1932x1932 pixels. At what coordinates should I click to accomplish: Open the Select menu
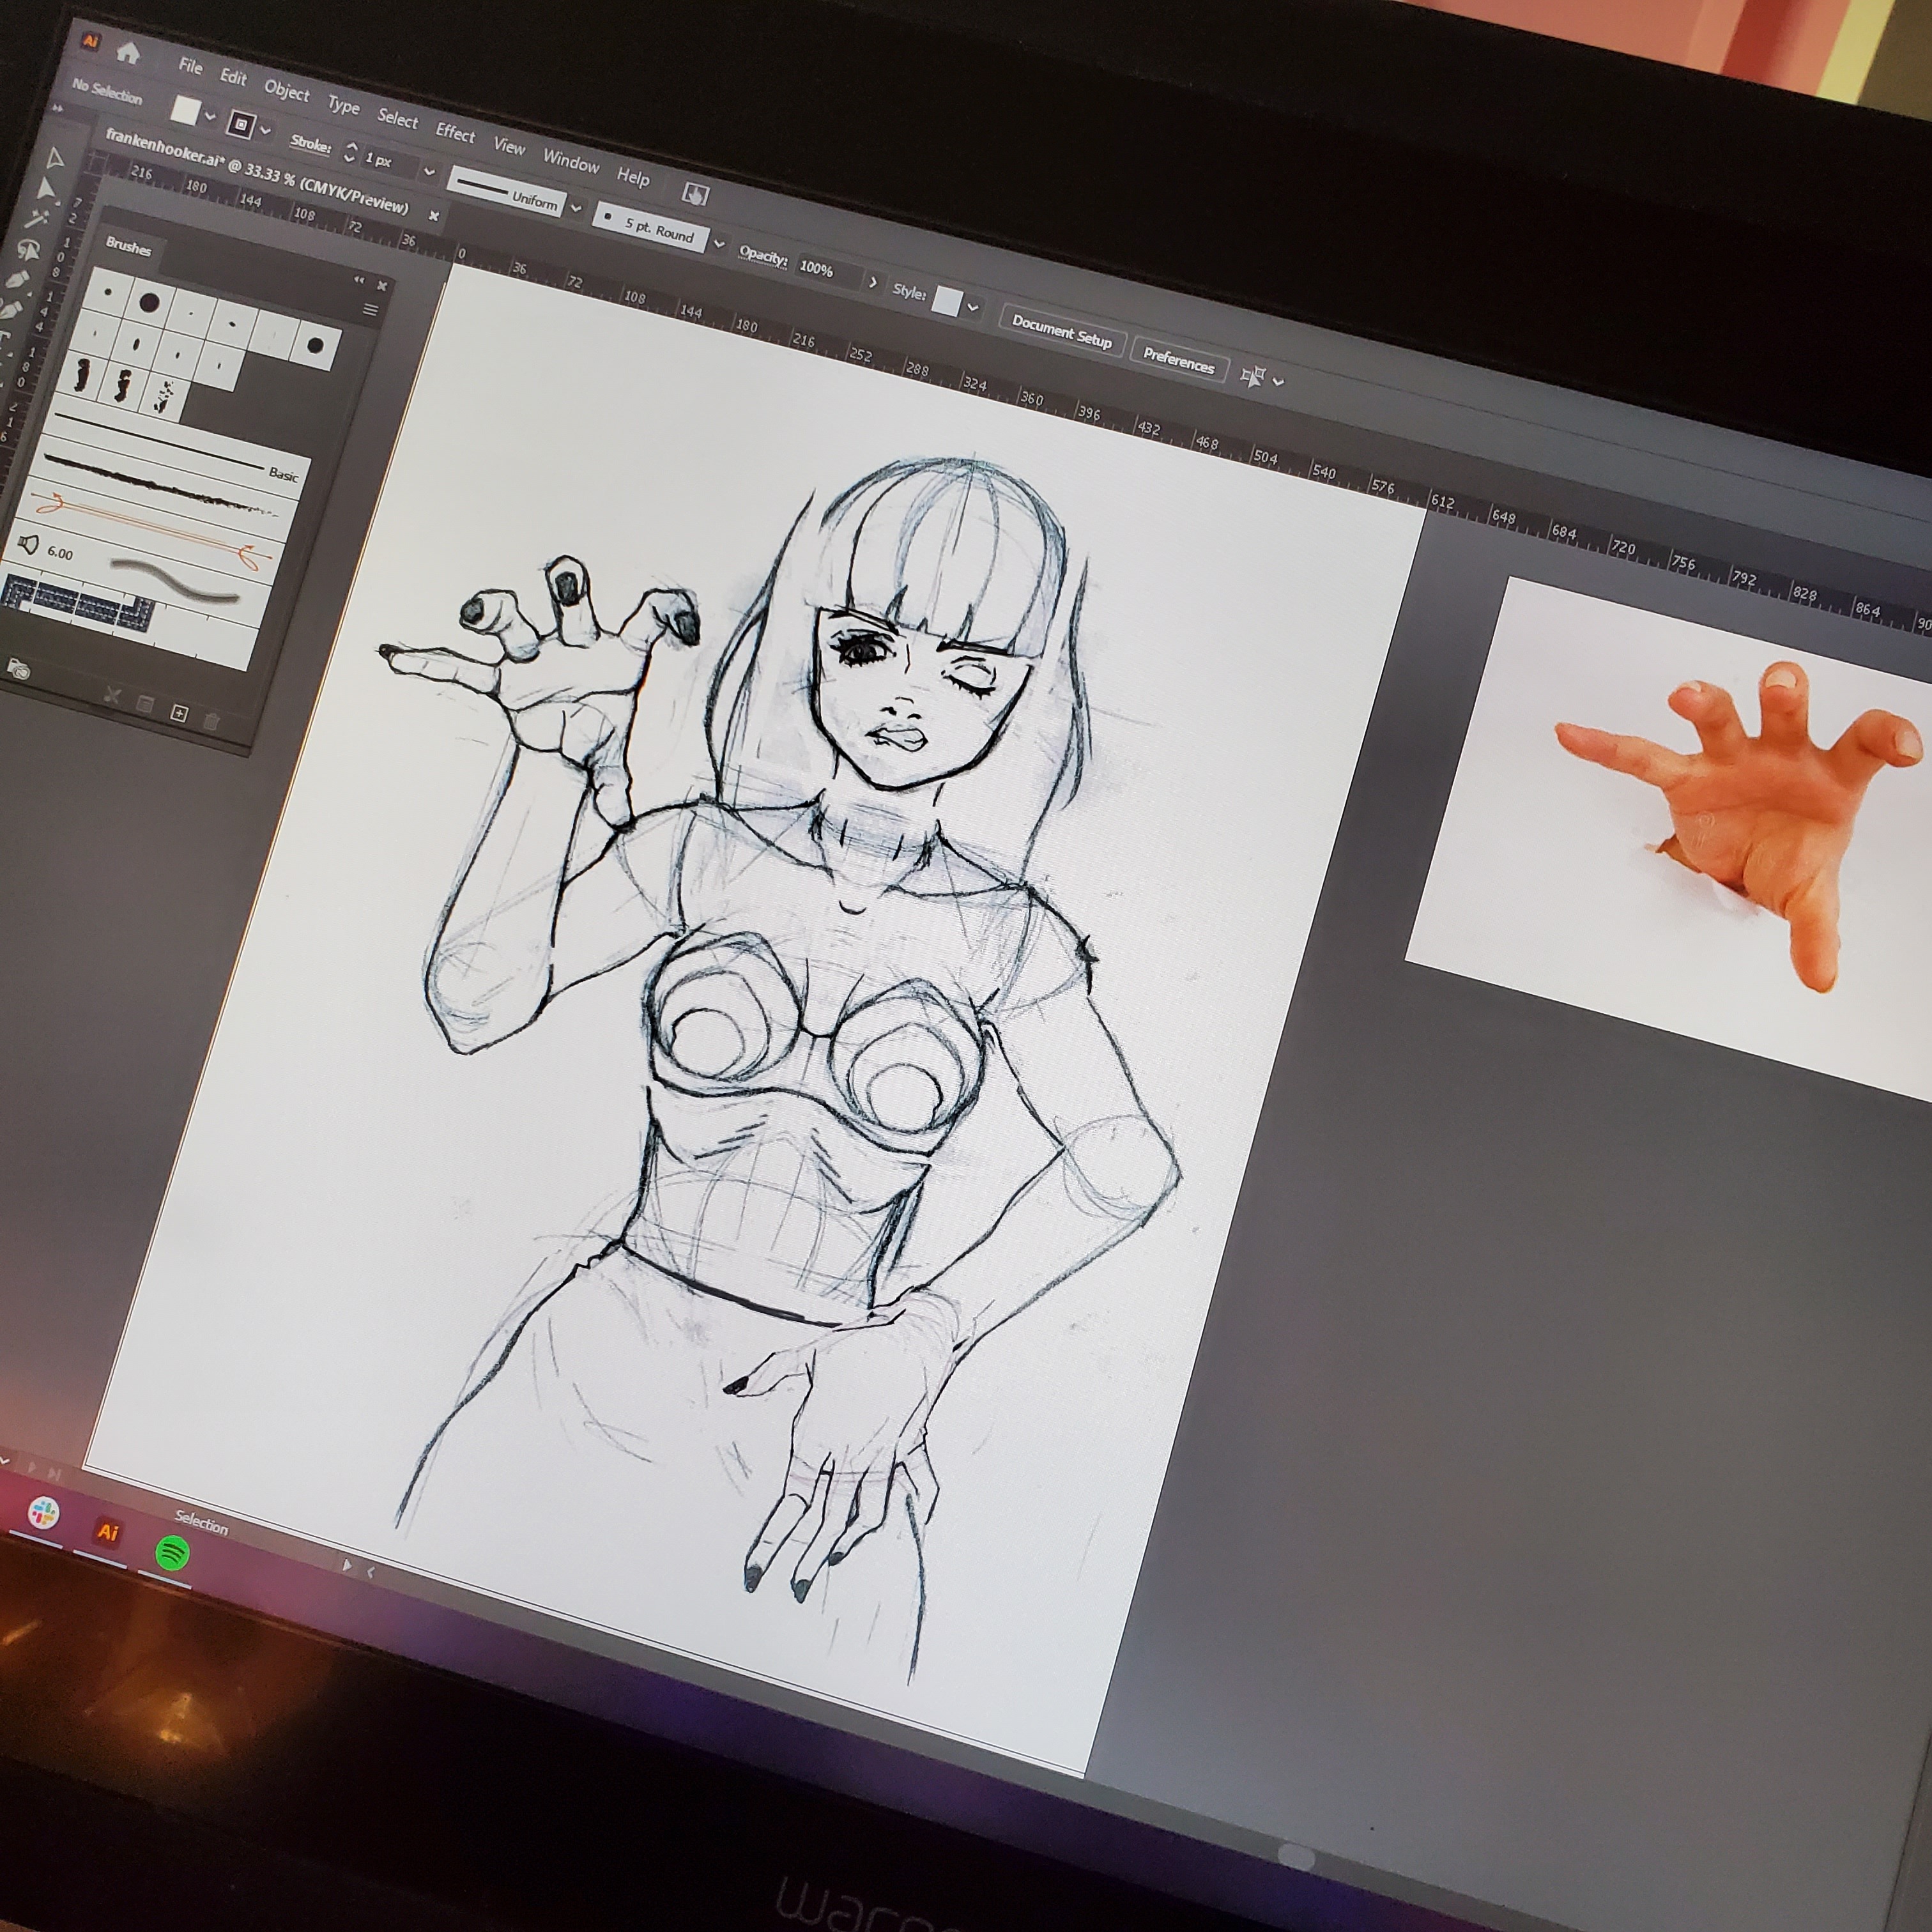click(397, 119)
